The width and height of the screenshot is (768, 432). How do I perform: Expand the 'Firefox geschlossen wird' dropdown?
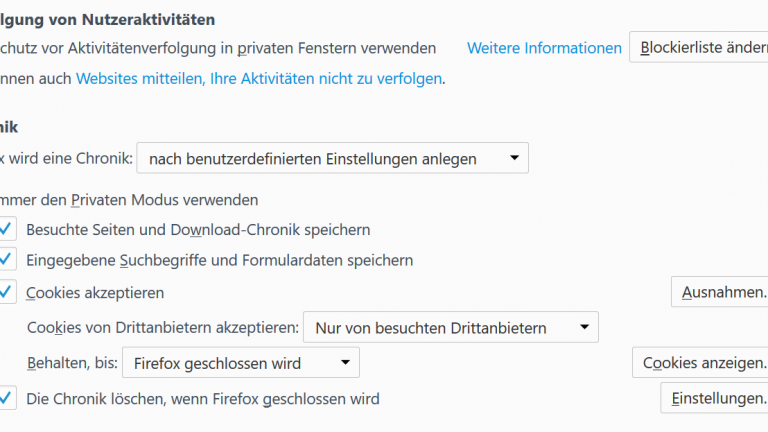[x=240, y=363]
